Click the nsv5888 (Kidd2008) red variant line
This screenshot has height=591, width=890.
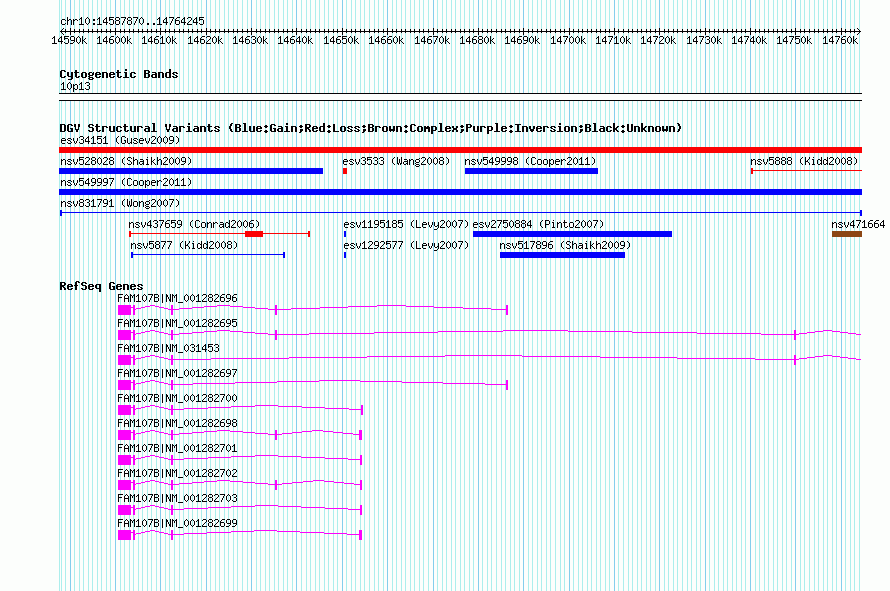click(807, 171)
